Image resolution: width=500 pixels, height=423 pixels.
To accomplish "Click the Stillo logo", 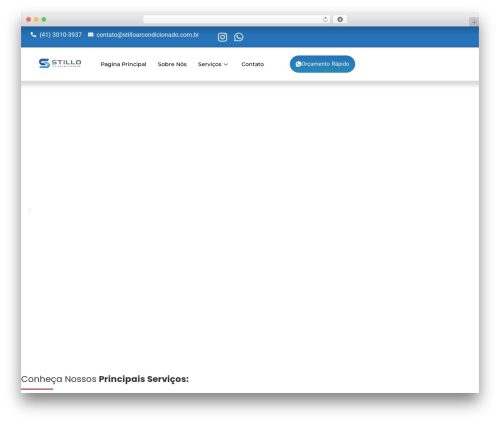I will point(60,63).
